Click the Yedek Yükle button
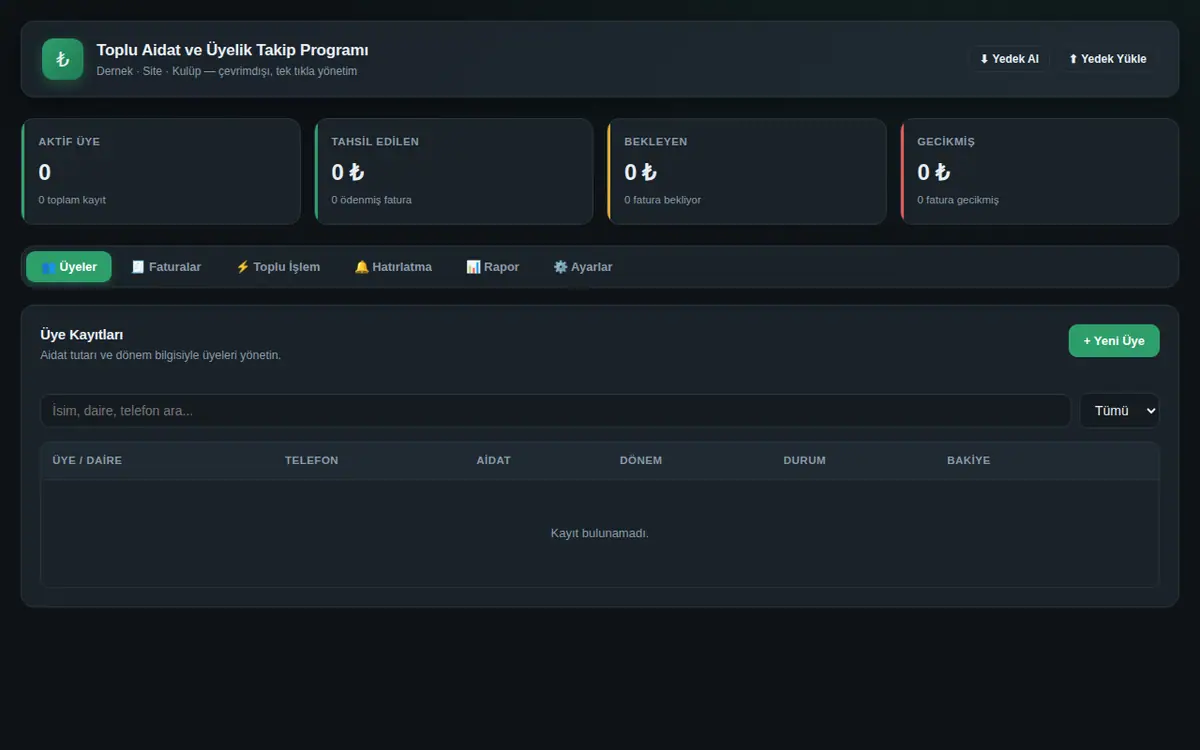The height and width of the screenshot is (750, 1200). 1107,59
